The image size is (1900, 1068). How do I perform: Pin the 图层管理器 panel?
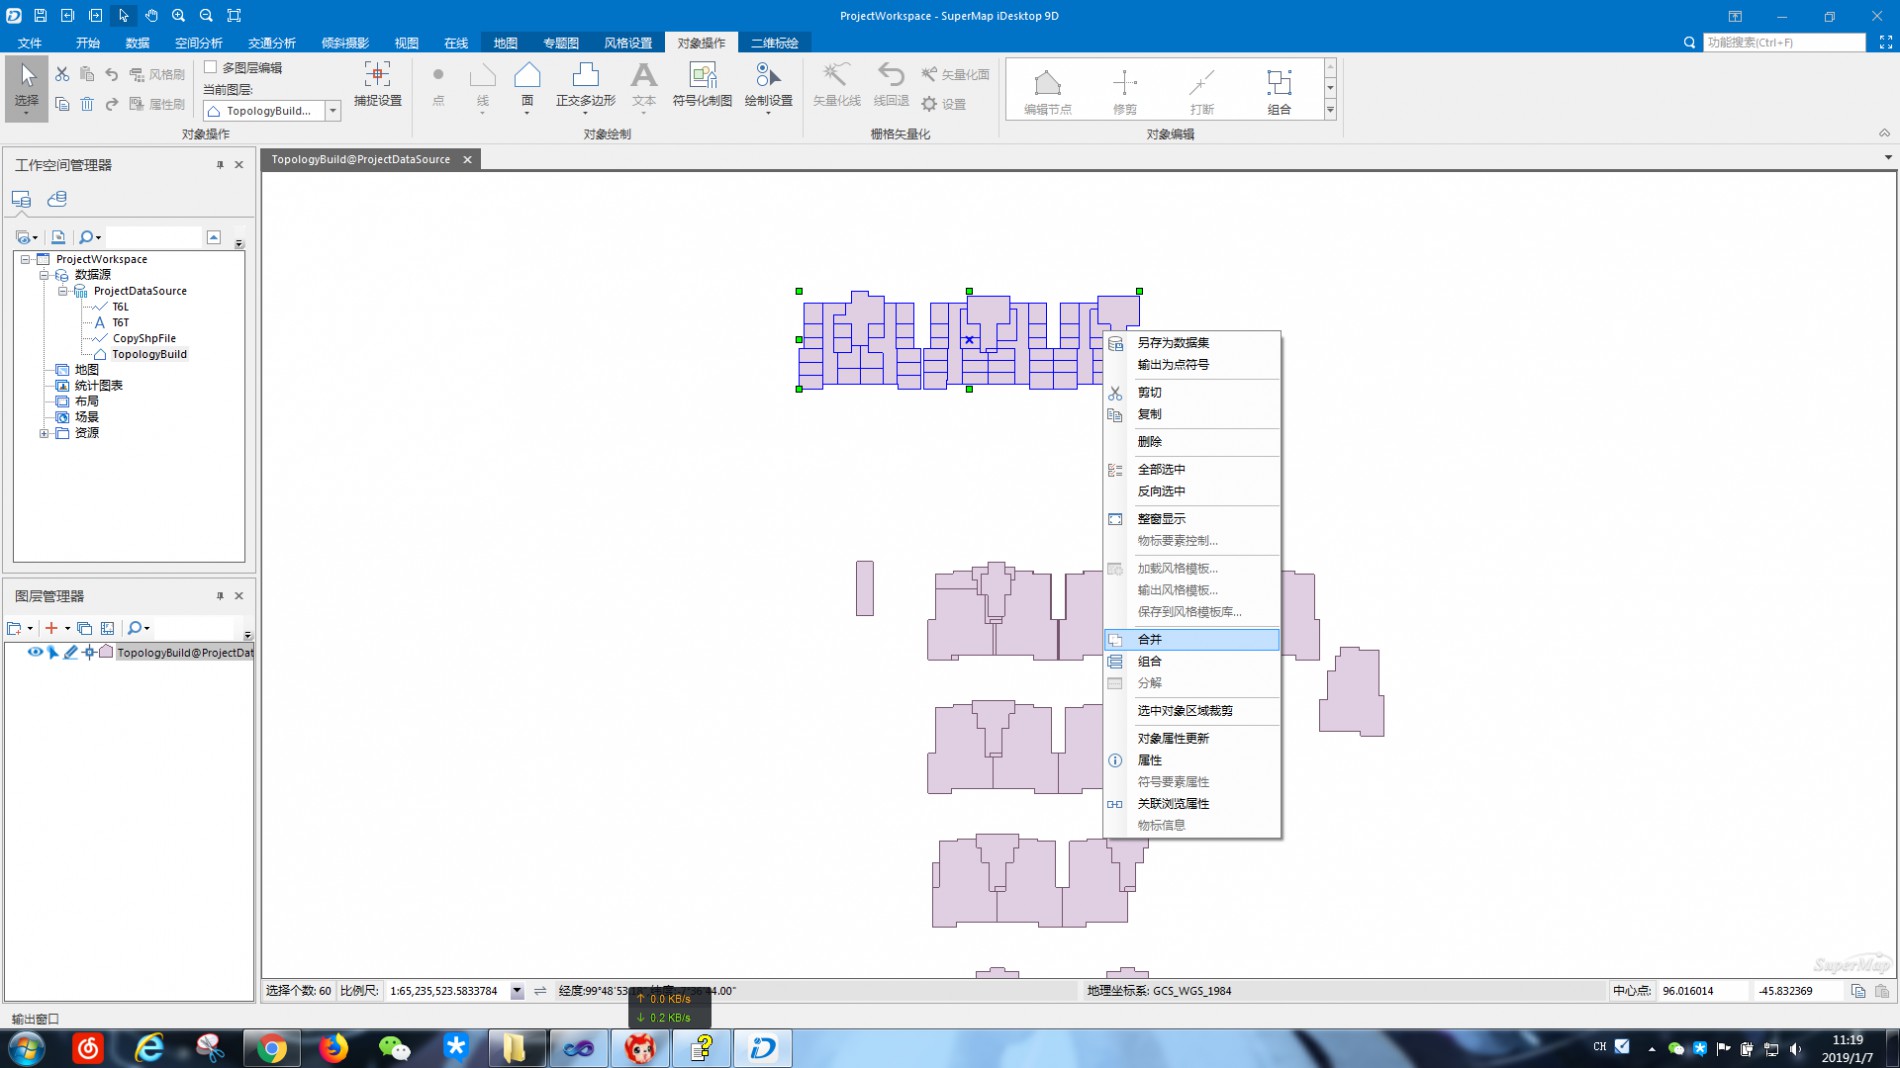[x=220, y=596]
